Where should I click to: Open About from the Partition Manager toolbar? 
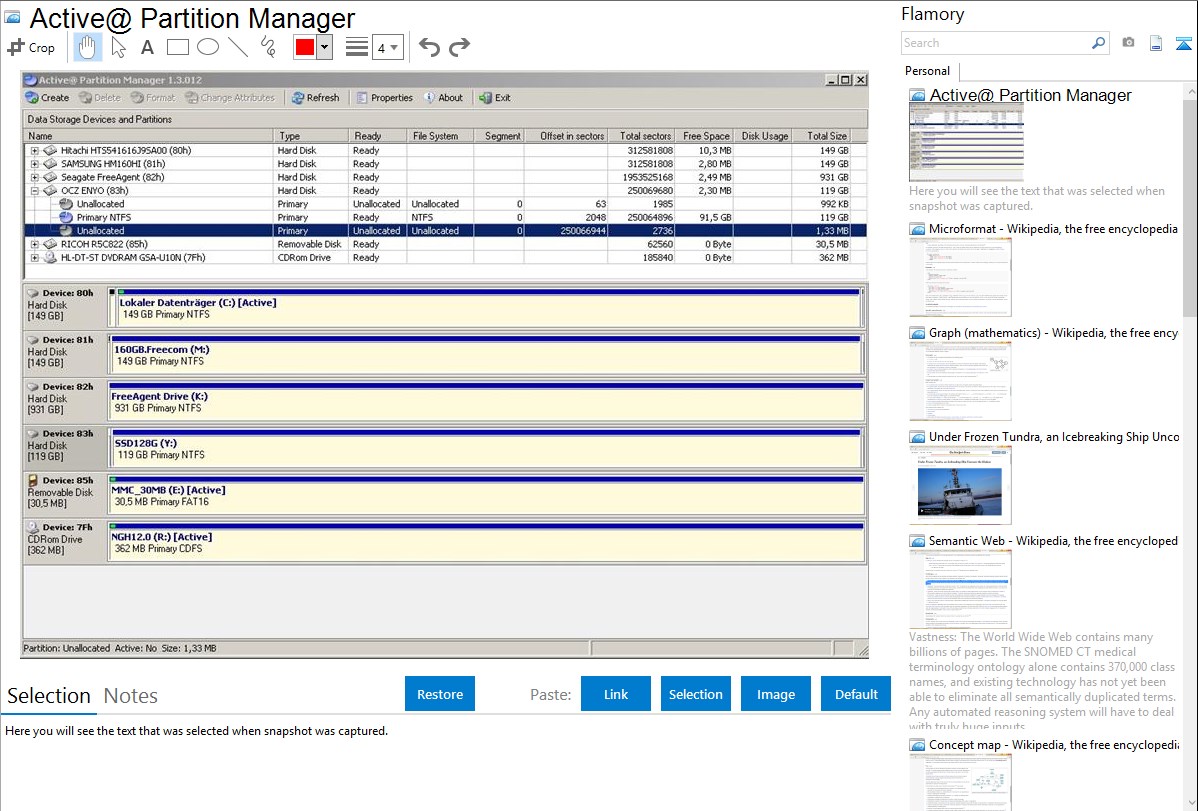click(443, 98)
